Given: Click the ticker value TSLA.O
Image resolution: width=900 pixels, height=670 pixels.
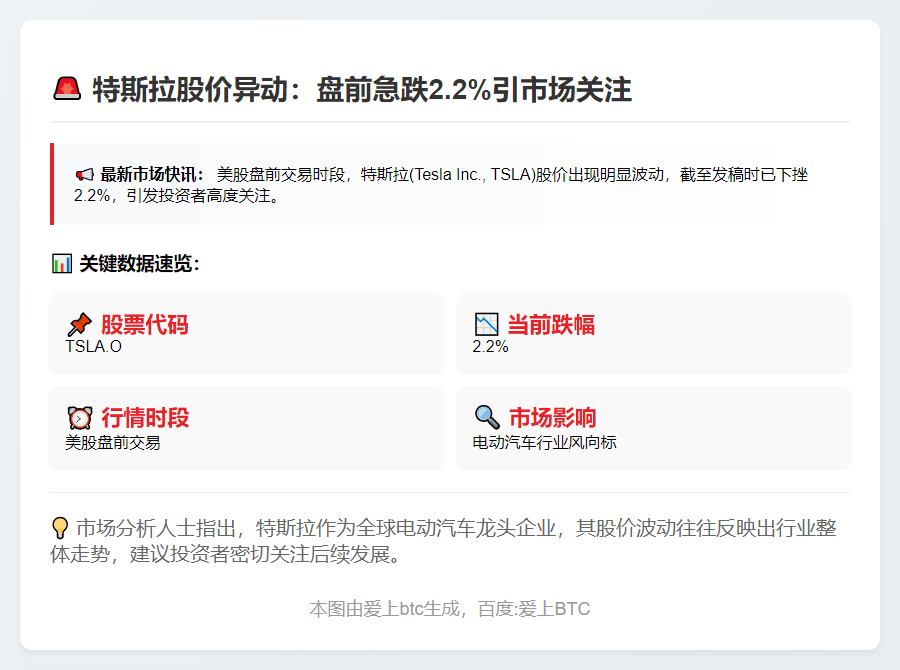Looking at the screenshot, I should click(x=94, y=347).
